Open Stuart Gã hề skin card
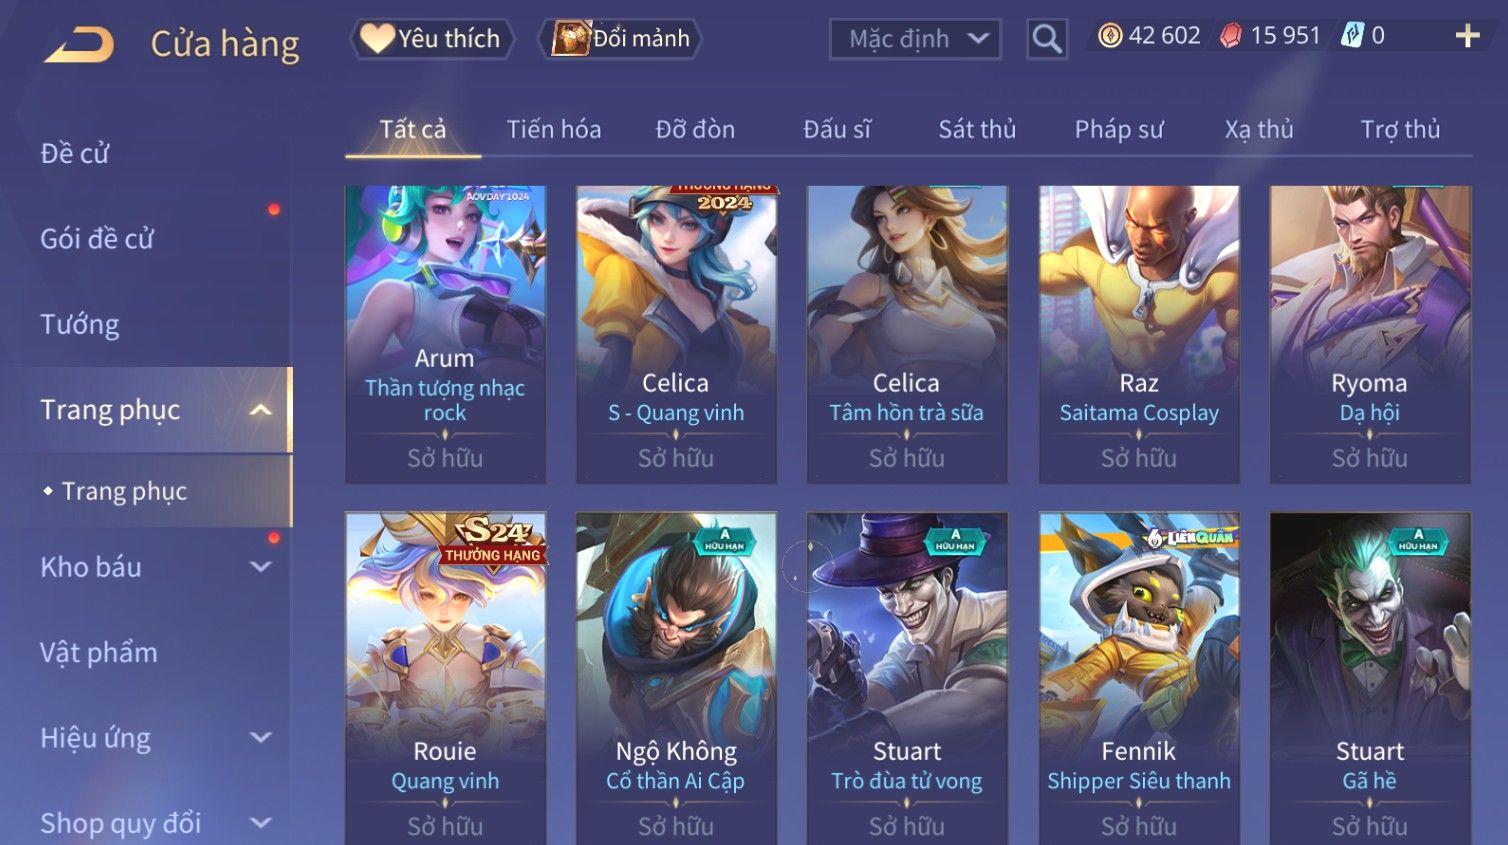The image size is (1508, 845). tap(1370, 678)
